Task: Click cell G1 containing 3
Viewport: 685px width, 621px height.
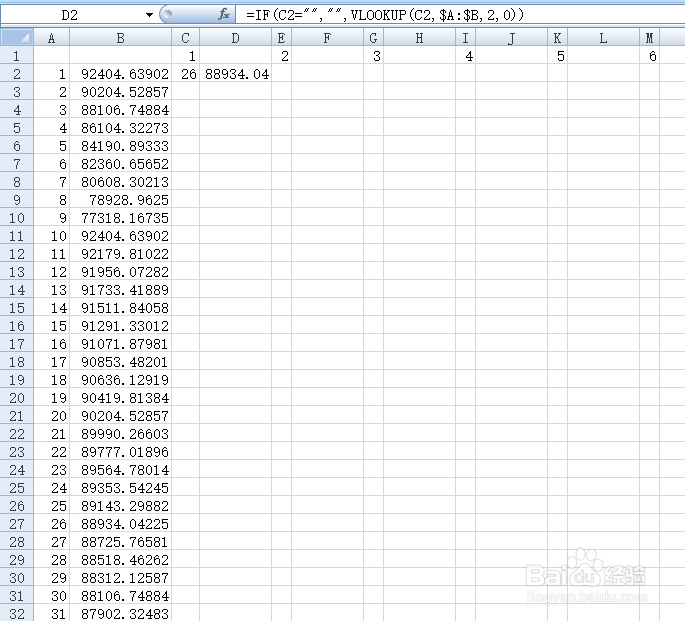Action: 374,56
